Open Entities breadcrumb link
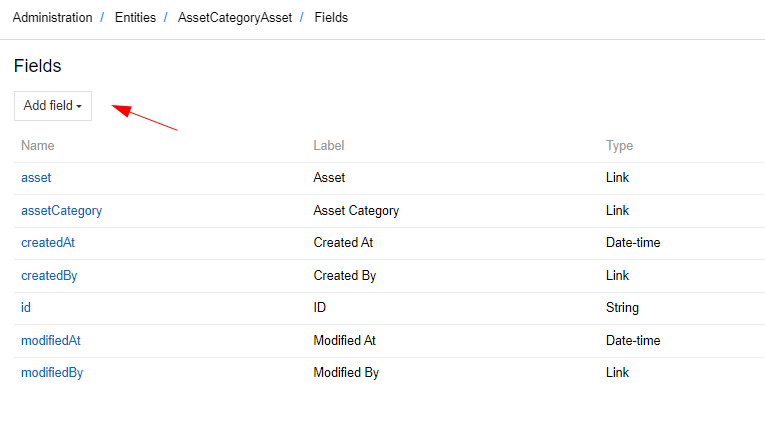 point(135,18)
